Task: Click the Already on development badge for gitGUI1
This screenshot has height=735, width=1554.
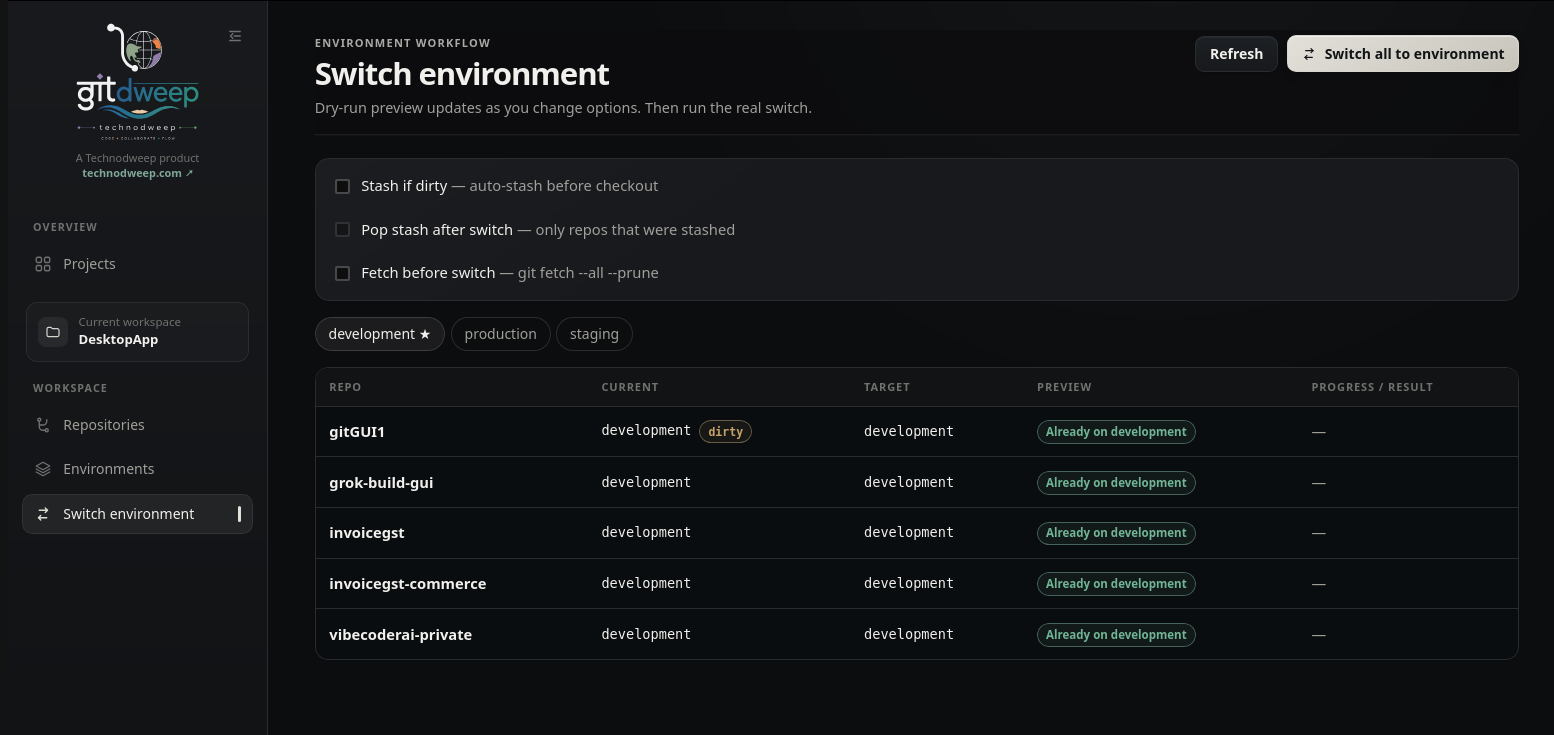Action: pos(1116,432)
